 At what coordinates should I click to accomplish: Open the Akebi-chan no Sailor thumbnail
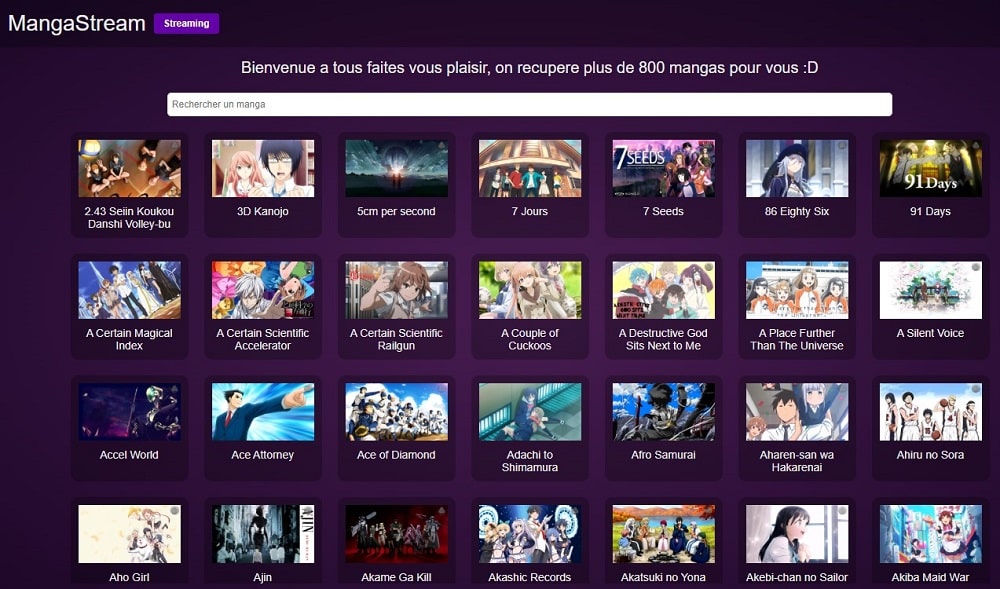[x=797, y=534]
